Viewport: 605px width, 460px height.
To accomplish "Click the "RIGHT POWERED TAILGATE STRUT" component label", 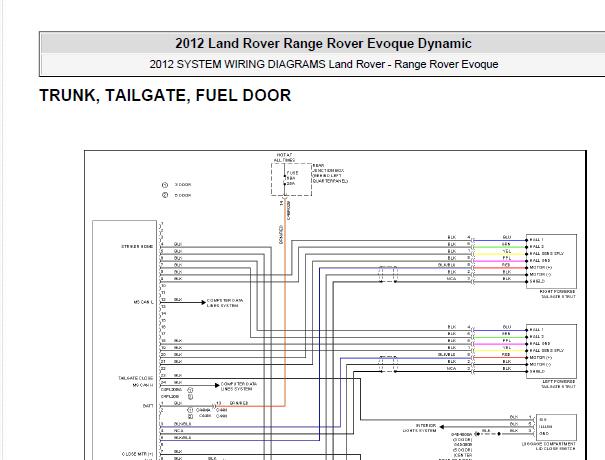I will tap(558, 294).
